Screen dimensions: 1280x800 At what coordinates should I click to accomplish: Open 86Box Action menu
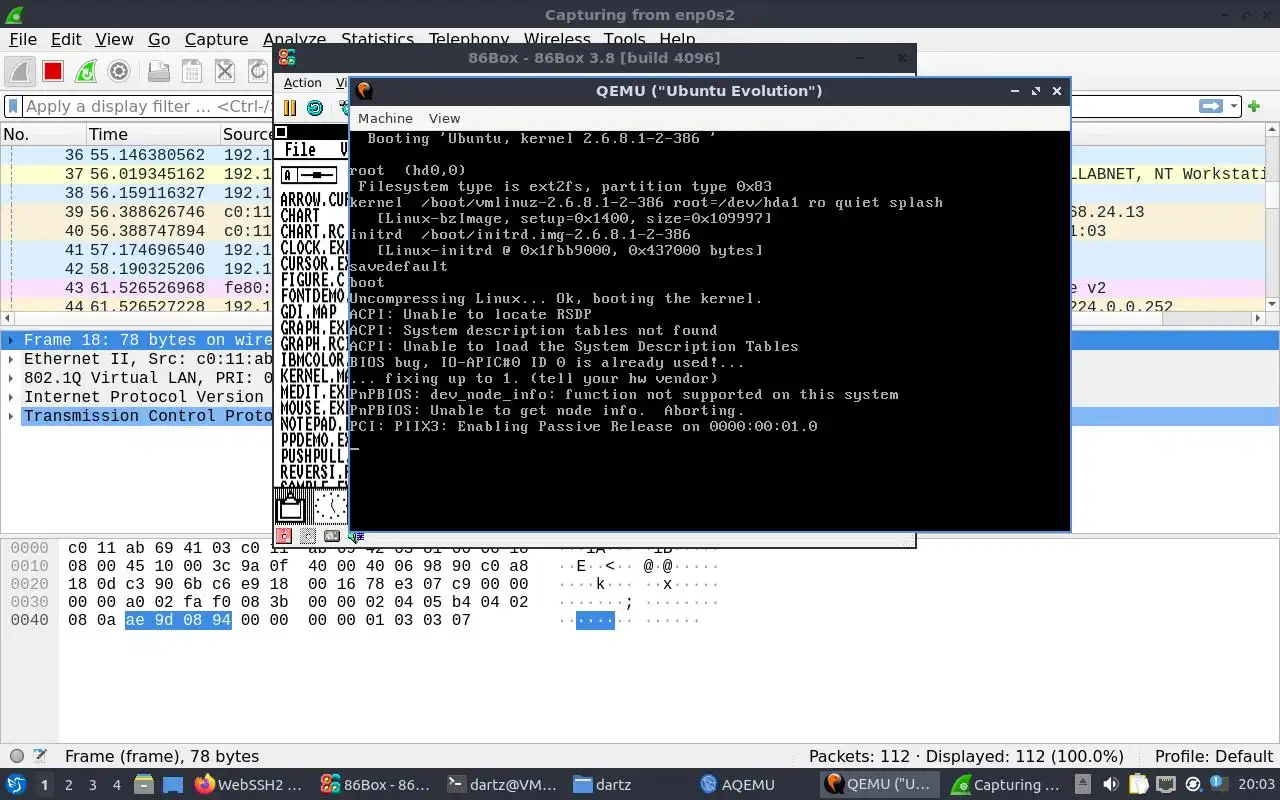pos(302,83)
